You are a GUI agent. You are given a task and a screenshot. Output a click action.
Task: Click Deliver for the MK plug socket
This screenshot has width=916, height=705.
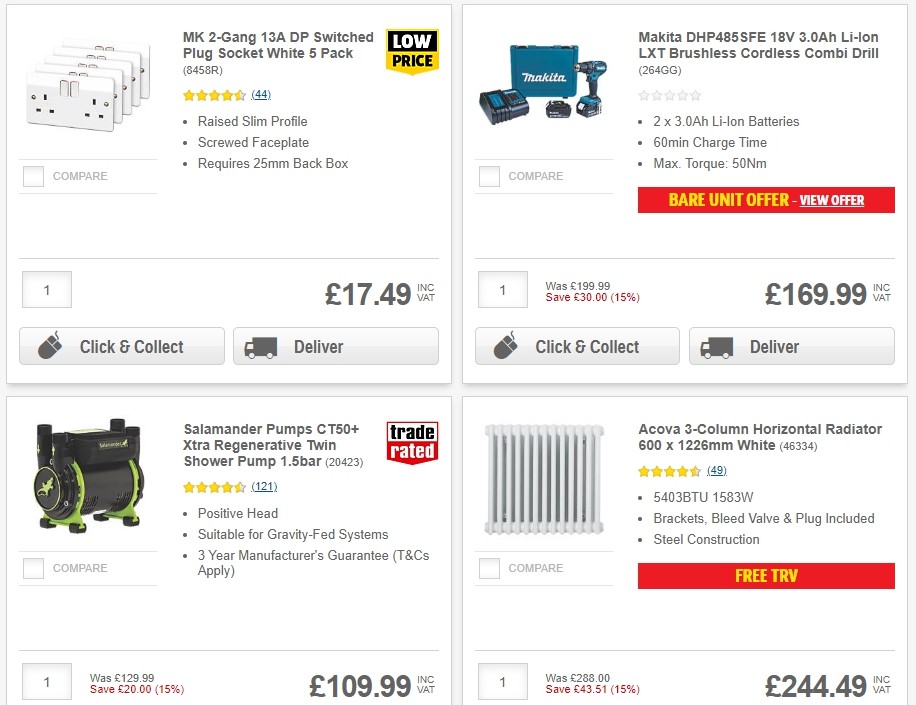coord(335,346)
